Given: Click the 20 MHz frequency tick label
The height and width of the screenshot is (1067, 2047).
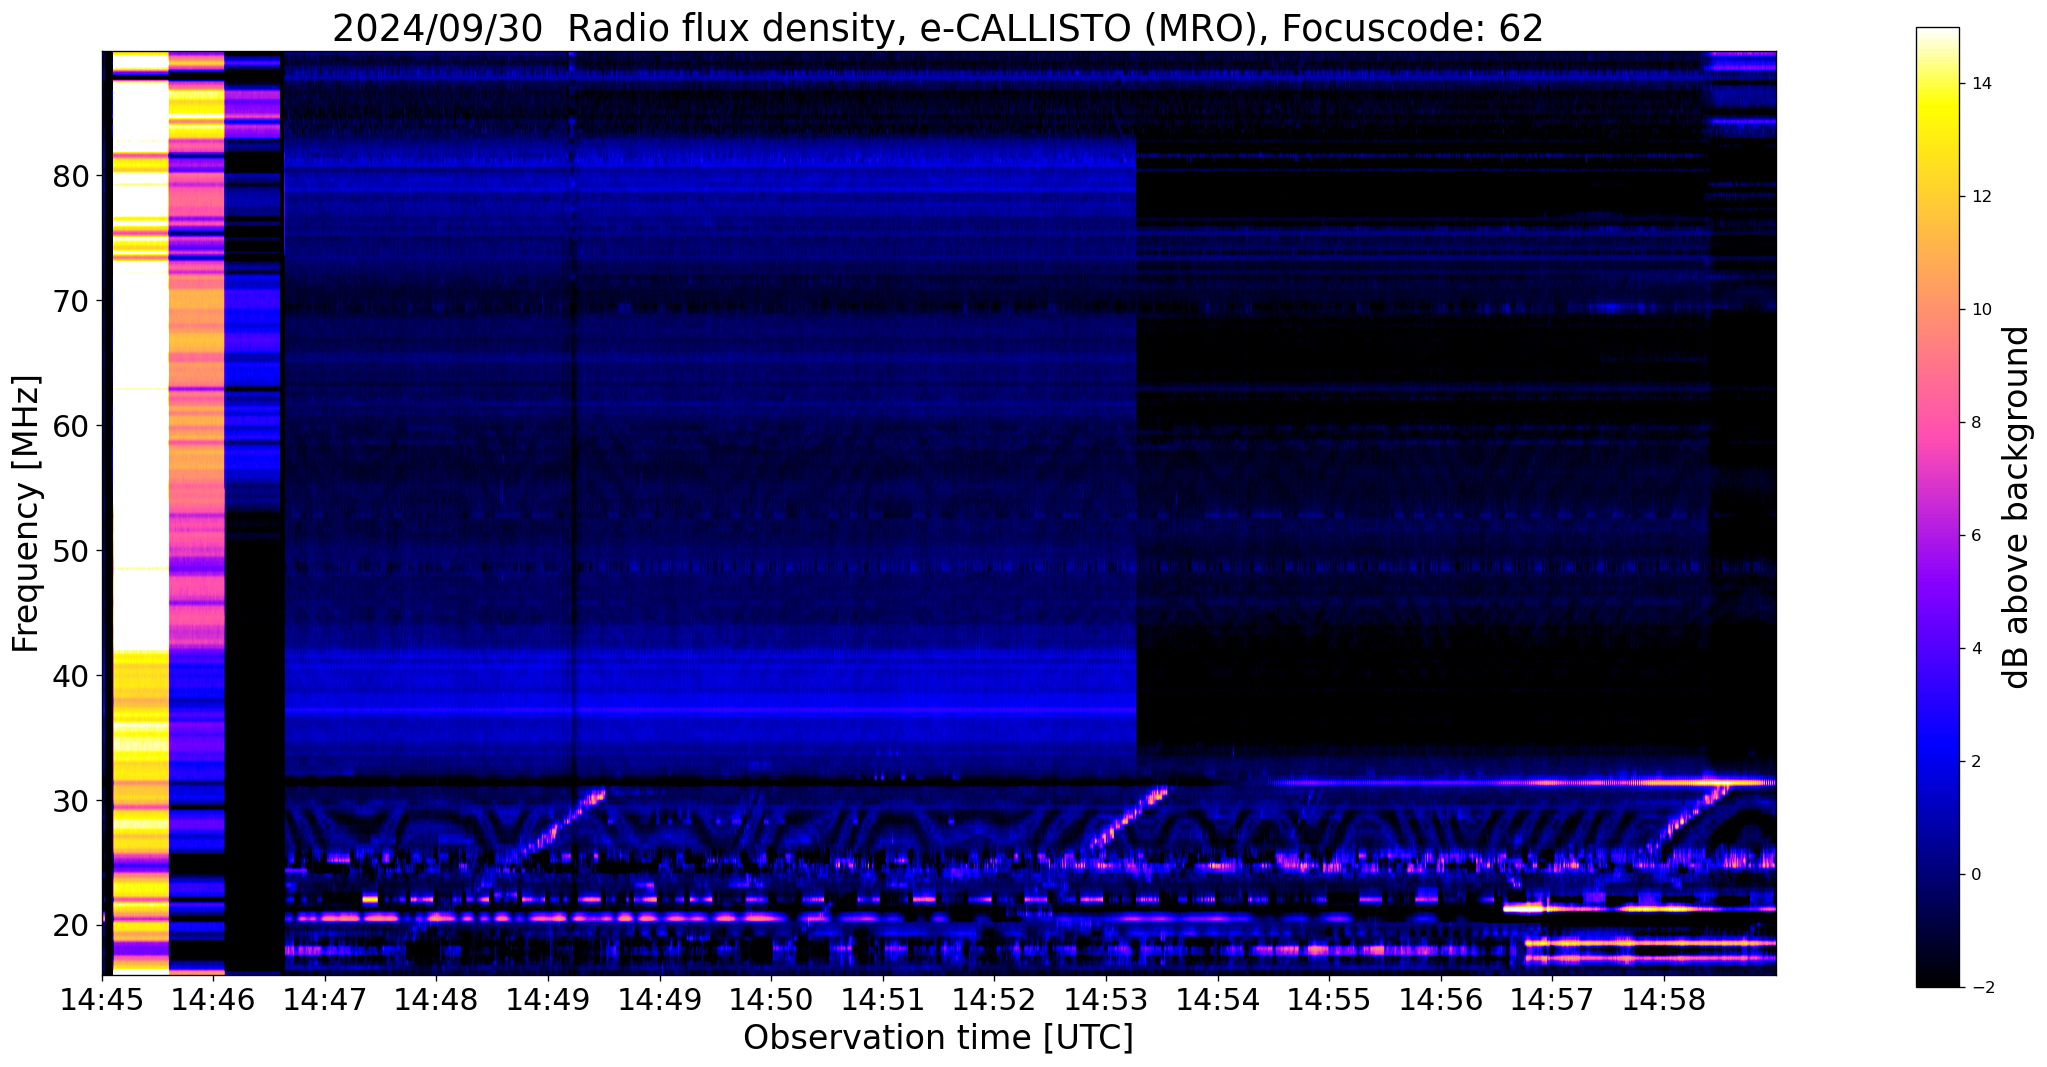Looking at the screenshot, I should [70, 927].
